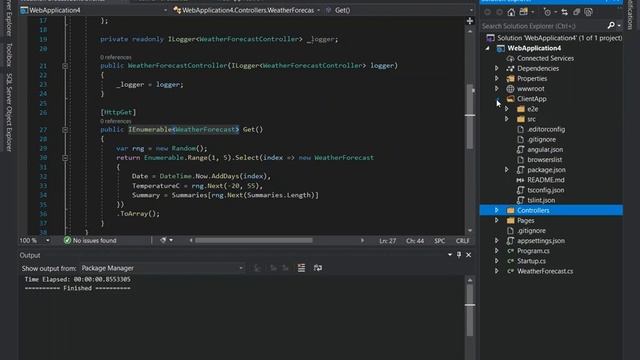Click the editor vertical scrollbar thumb

[470, 116]
